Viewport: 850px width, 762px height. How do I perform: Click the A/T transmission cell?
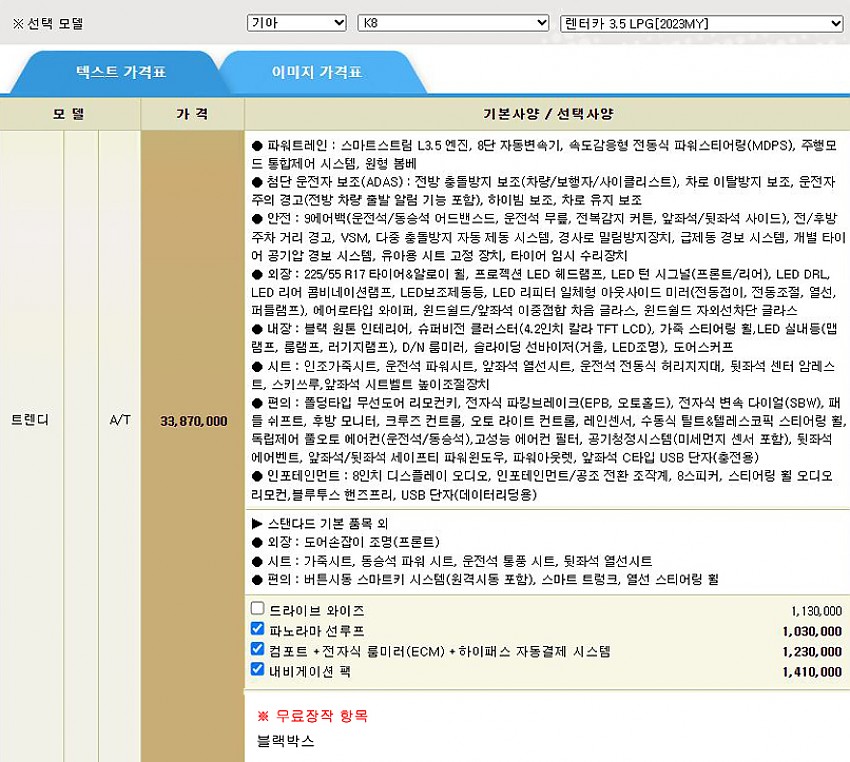(119, 420)
